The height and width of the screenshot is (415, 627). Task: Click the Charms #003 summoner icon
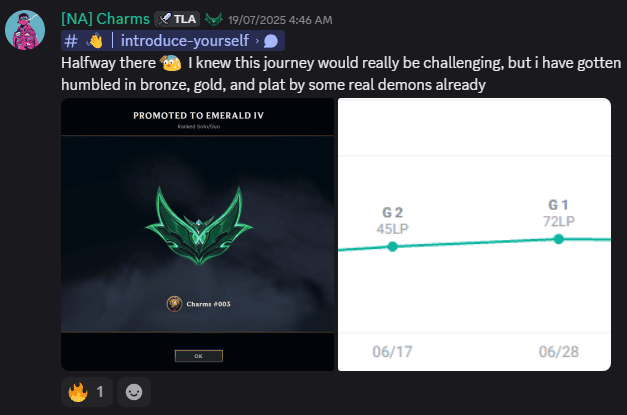[174, 304]
